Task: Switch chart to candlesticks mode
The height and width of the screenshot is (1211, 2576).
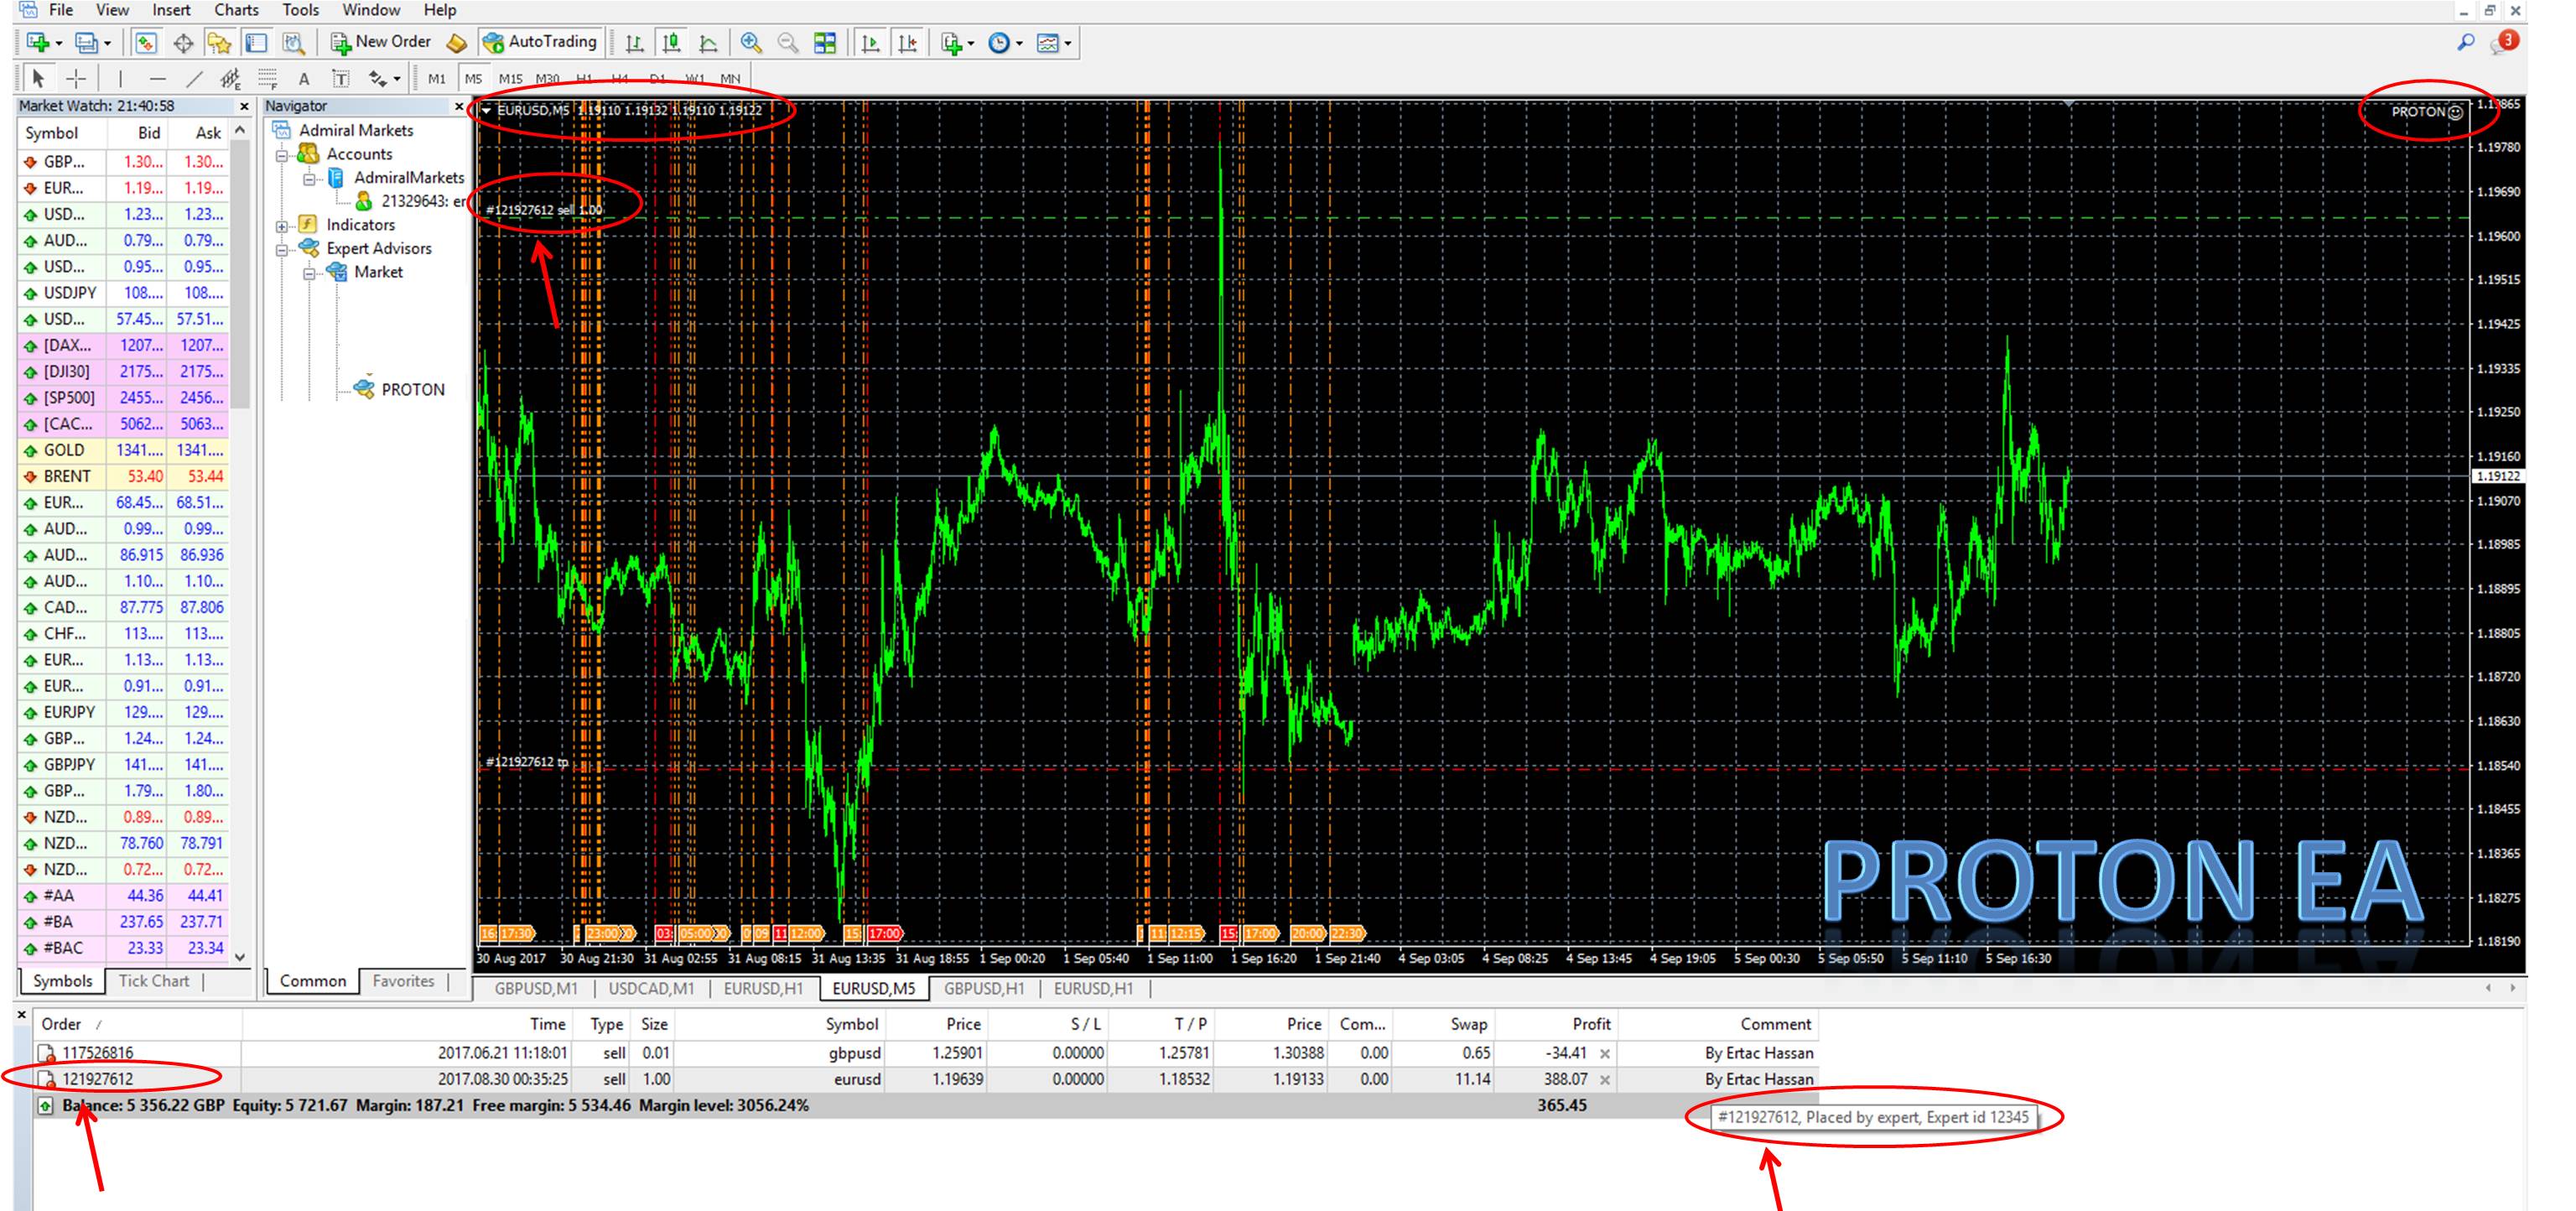Action: click(x=672, y=43)
